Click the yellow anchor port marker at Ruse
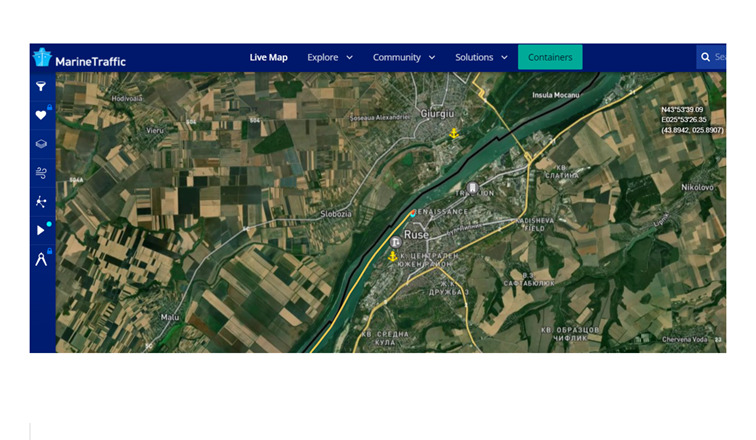Image resolution: width=756 pixels, height=440 pixels. click(x=393, y=256)
